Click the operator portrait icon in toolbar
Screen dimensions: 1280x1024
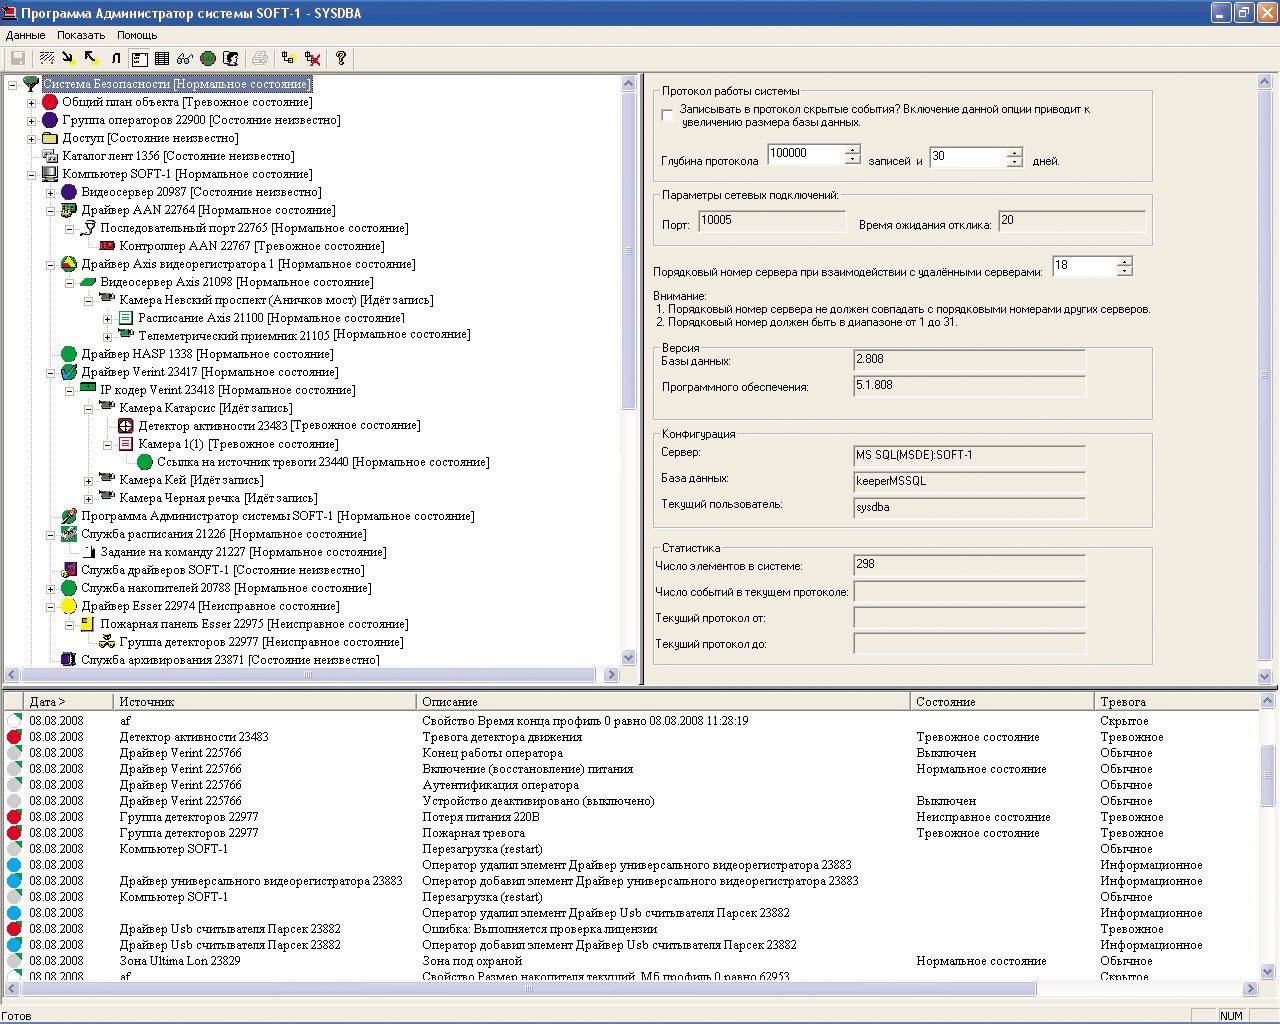pyautogui.click(x=231, y=59)
